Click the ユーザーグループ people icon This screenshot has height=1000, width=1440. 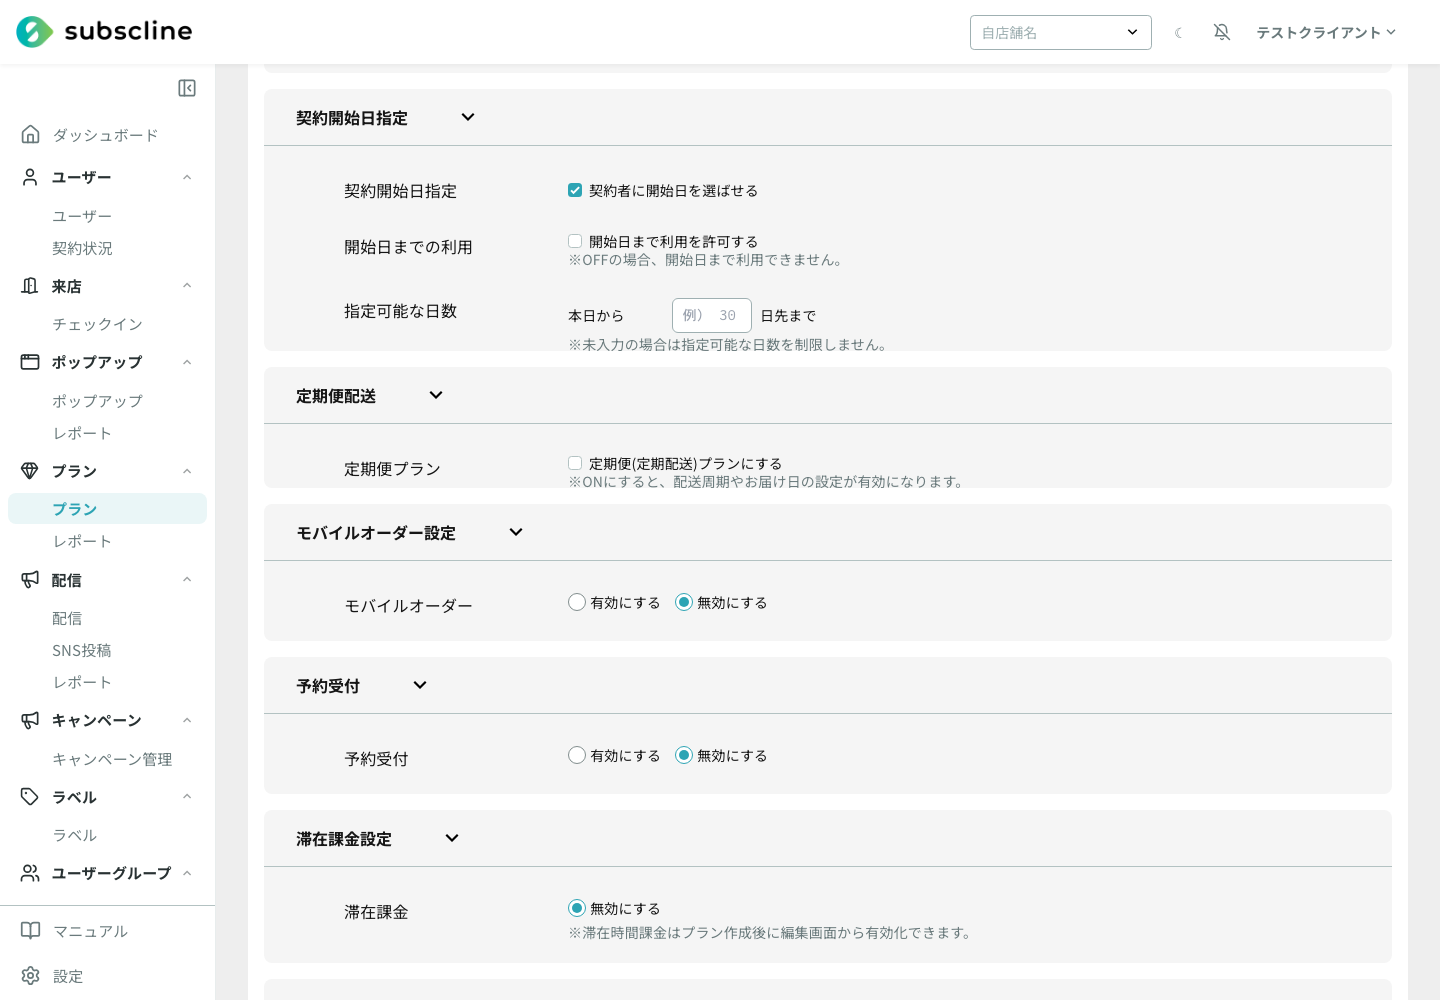point(30,873)
